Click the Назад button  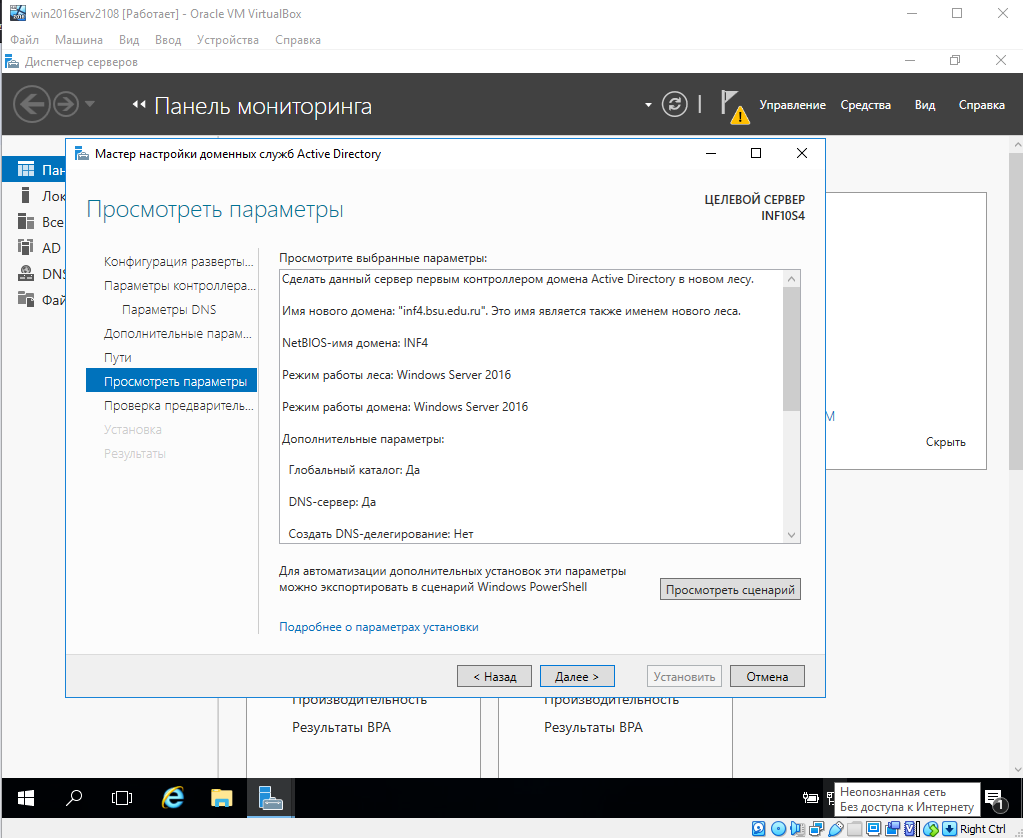point(495,676)
